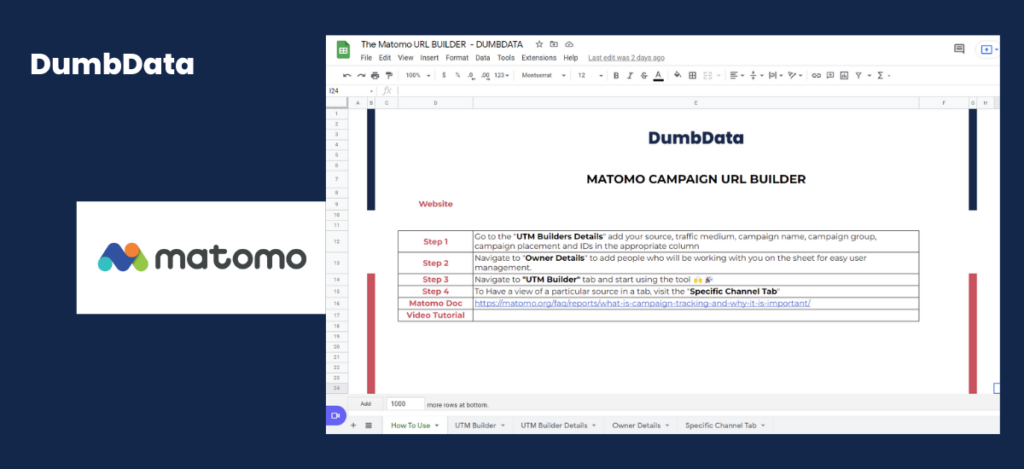1024x469 pixels.
Task: Insert a chart using toolbar icon
Action: (844, 76)
